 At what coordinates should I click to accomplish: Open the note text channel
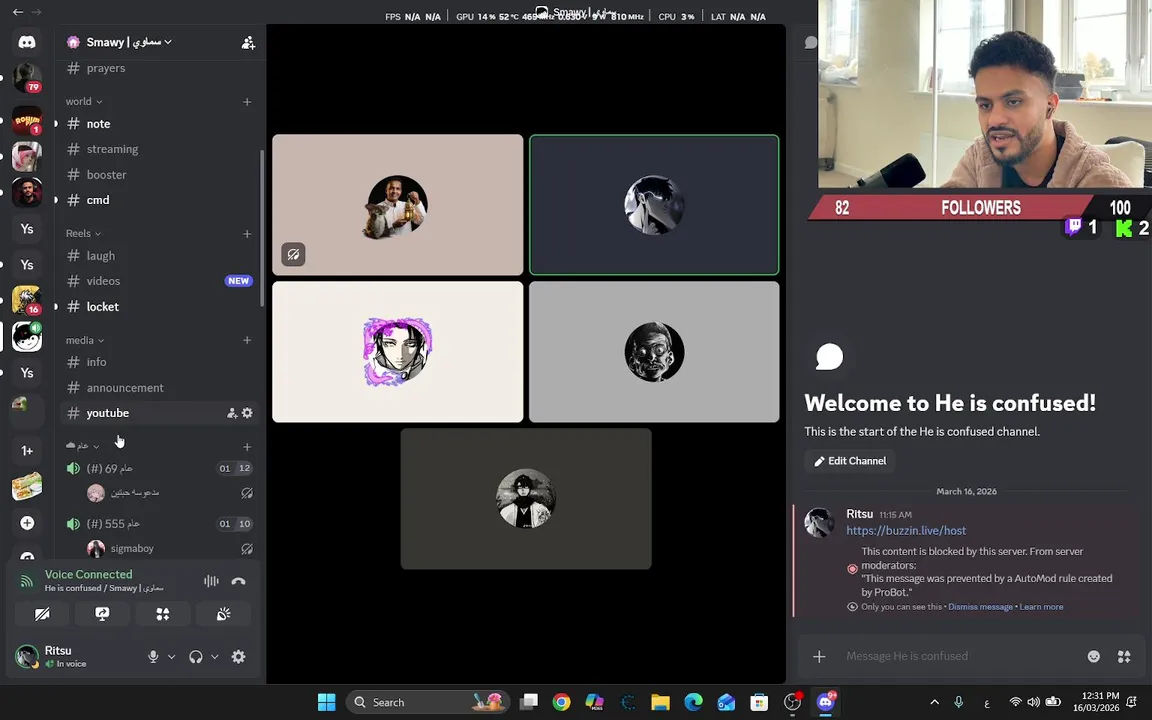click(x=159, y=123)
